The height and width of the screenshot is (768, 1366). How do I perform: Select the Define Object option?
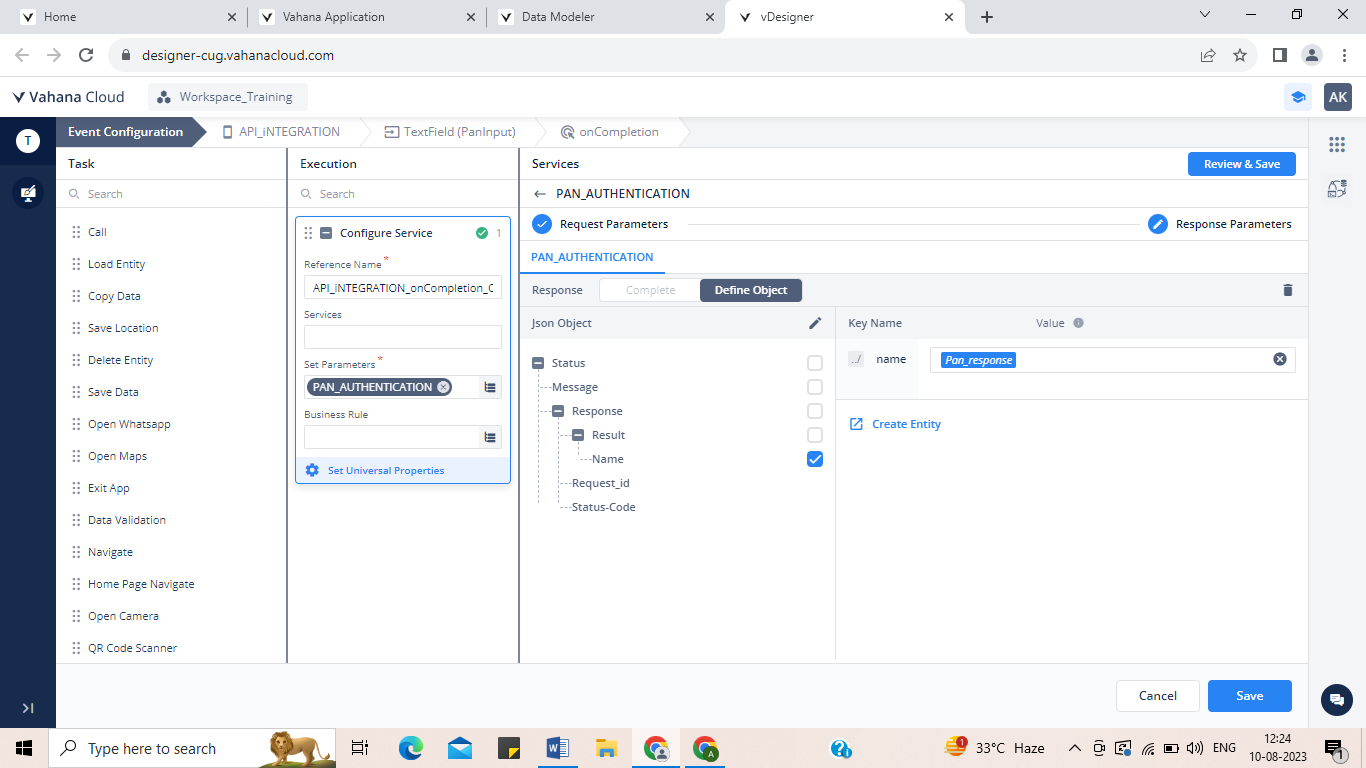click(751, 290)
